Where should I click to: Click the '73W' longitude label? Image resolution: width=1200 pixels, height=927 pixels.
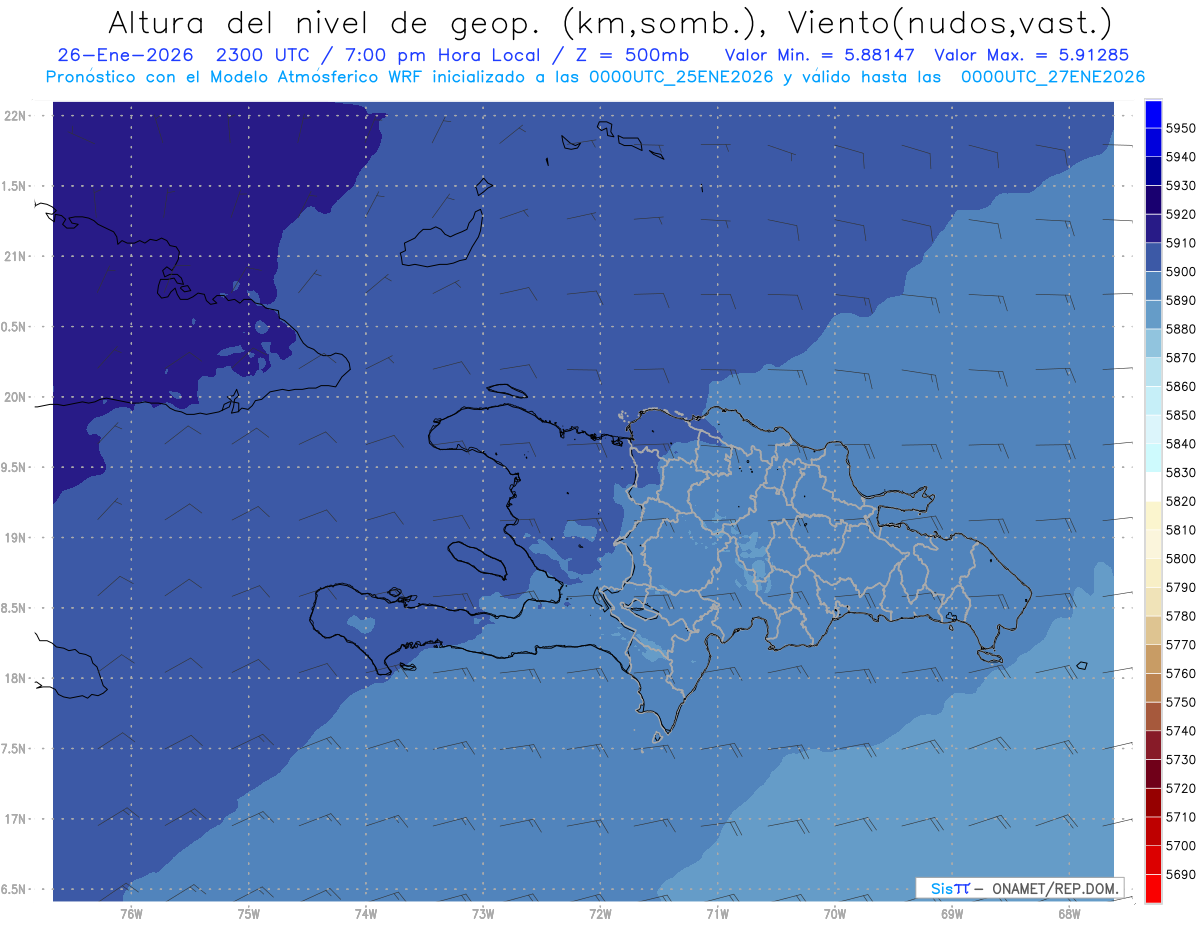483,914
